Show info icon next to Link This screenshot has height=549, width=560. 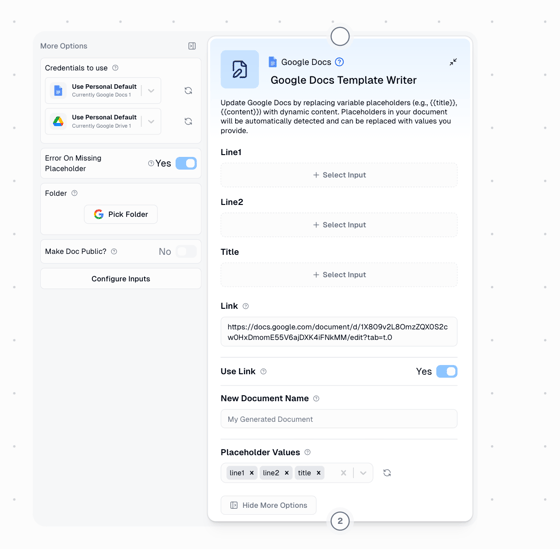click(x=246, y=306)
